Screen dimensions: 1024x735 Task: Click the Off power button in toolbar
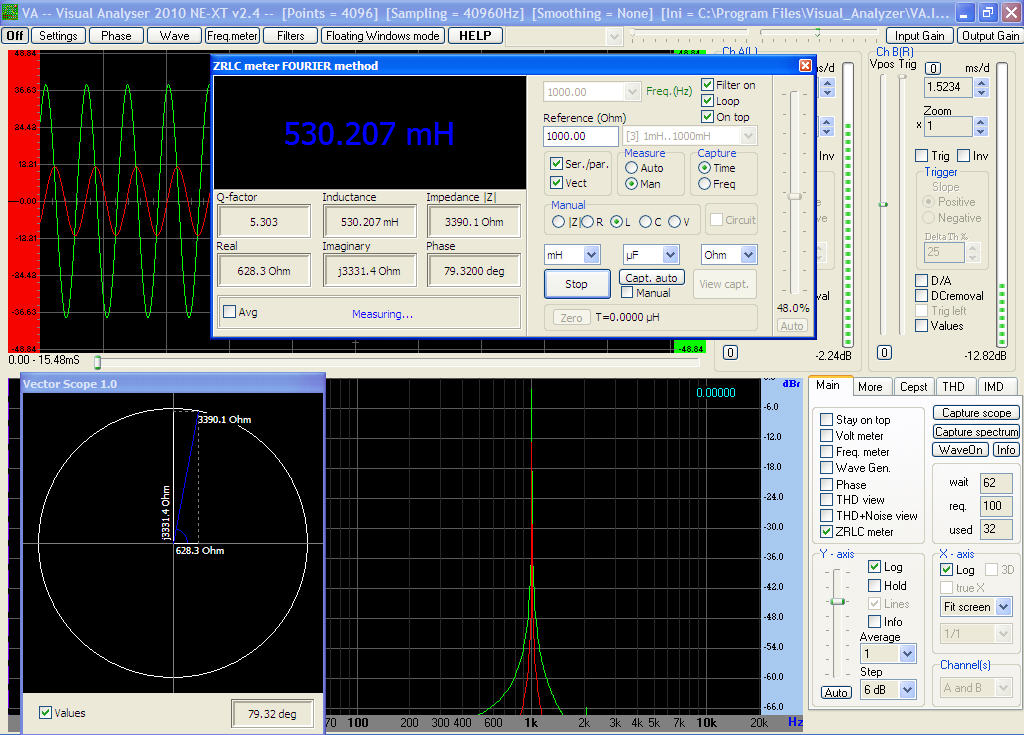coord(15,35)
